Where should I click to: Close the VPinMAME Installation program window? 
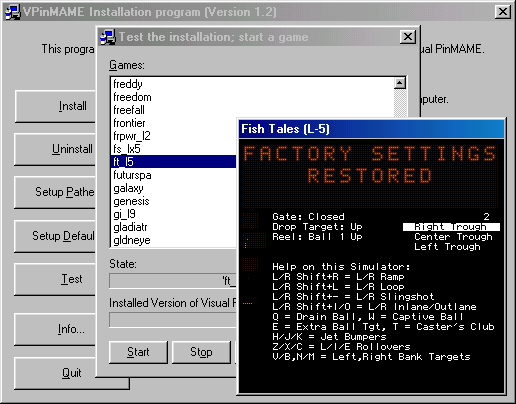point(503,12)
